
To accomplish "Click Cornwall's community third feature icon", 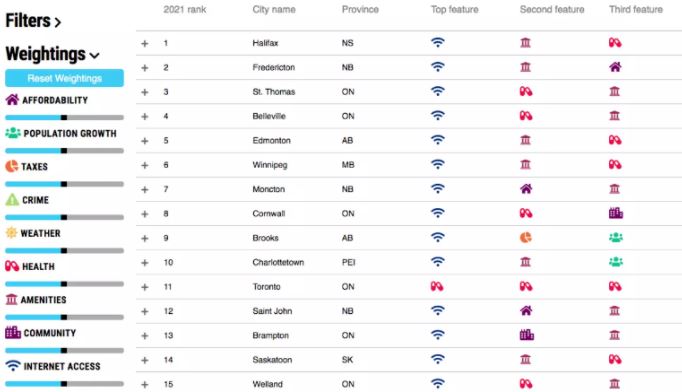I will click(x=616, y=213).
